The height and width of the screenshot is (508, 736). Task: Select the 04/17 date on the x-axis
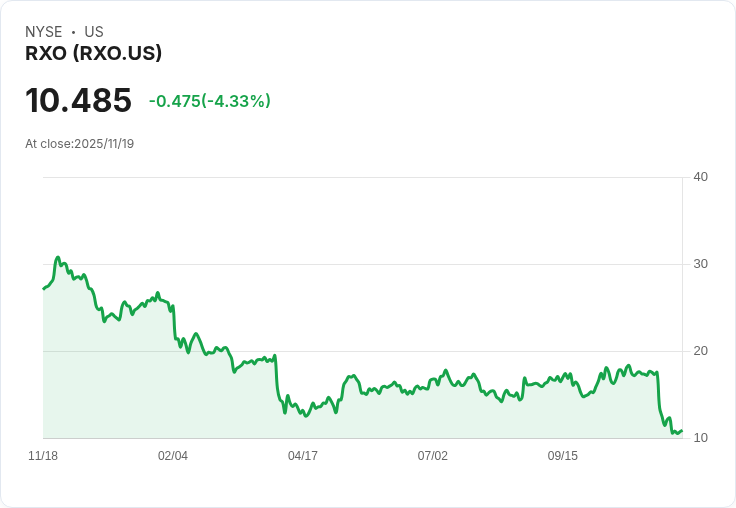[303, 456]
